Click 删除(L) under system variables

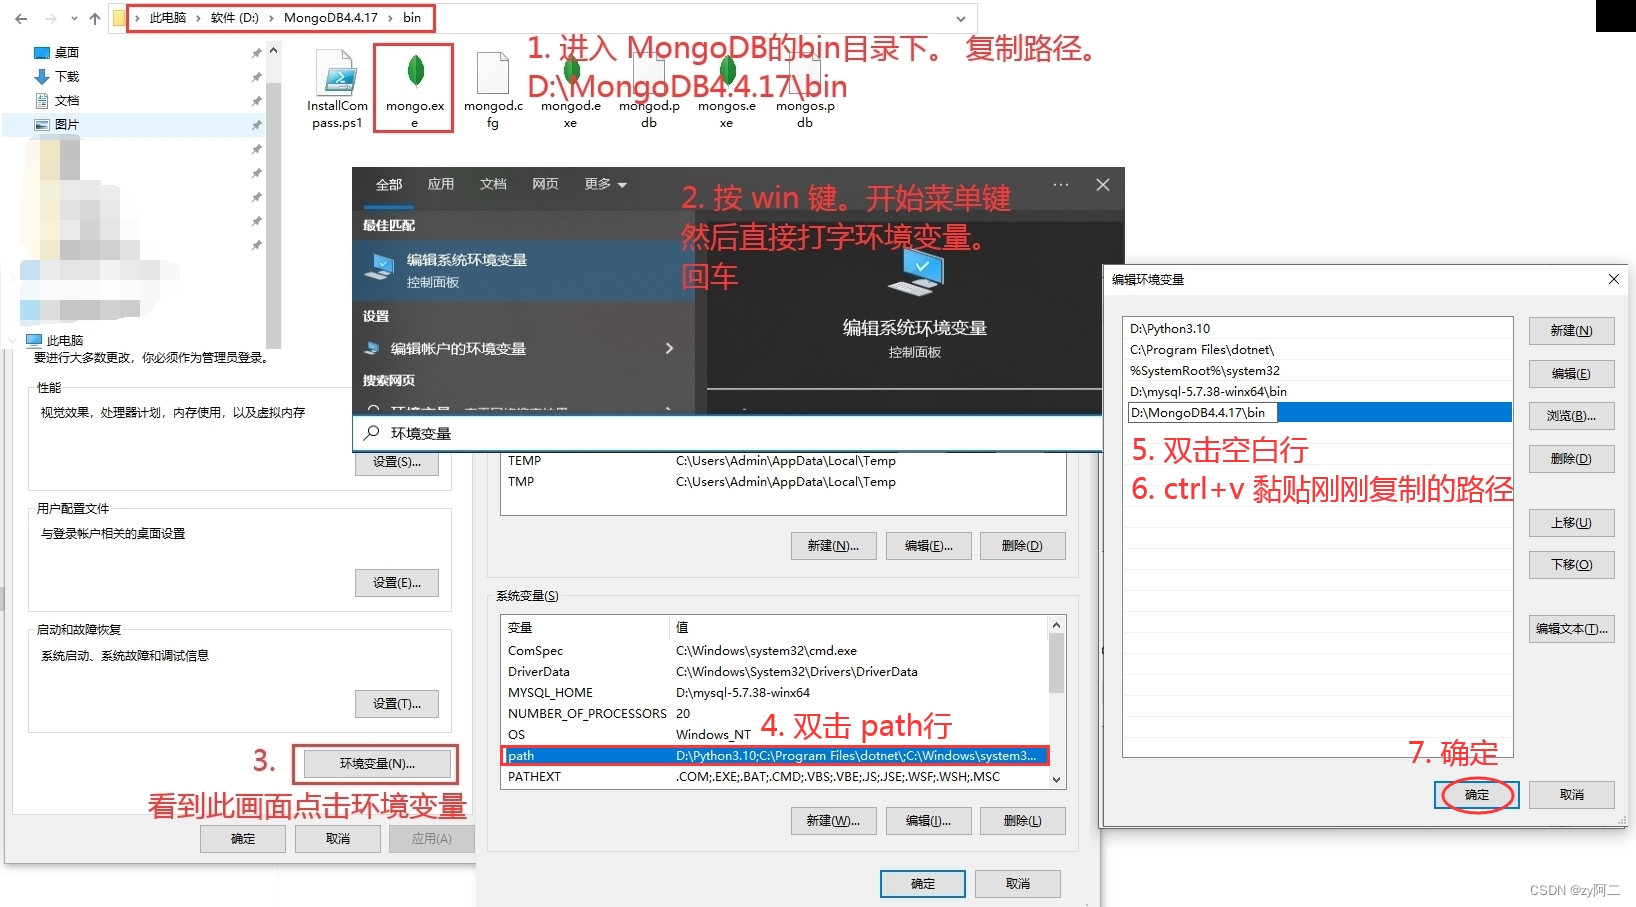click(1022, 821)
